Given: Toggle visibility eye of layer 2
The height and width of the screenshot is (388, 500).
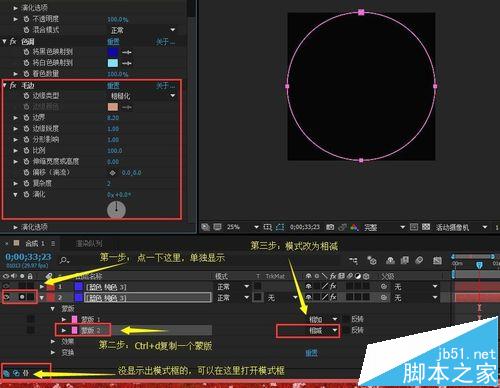Looking at the screenshot, I should tap(6, 297).
